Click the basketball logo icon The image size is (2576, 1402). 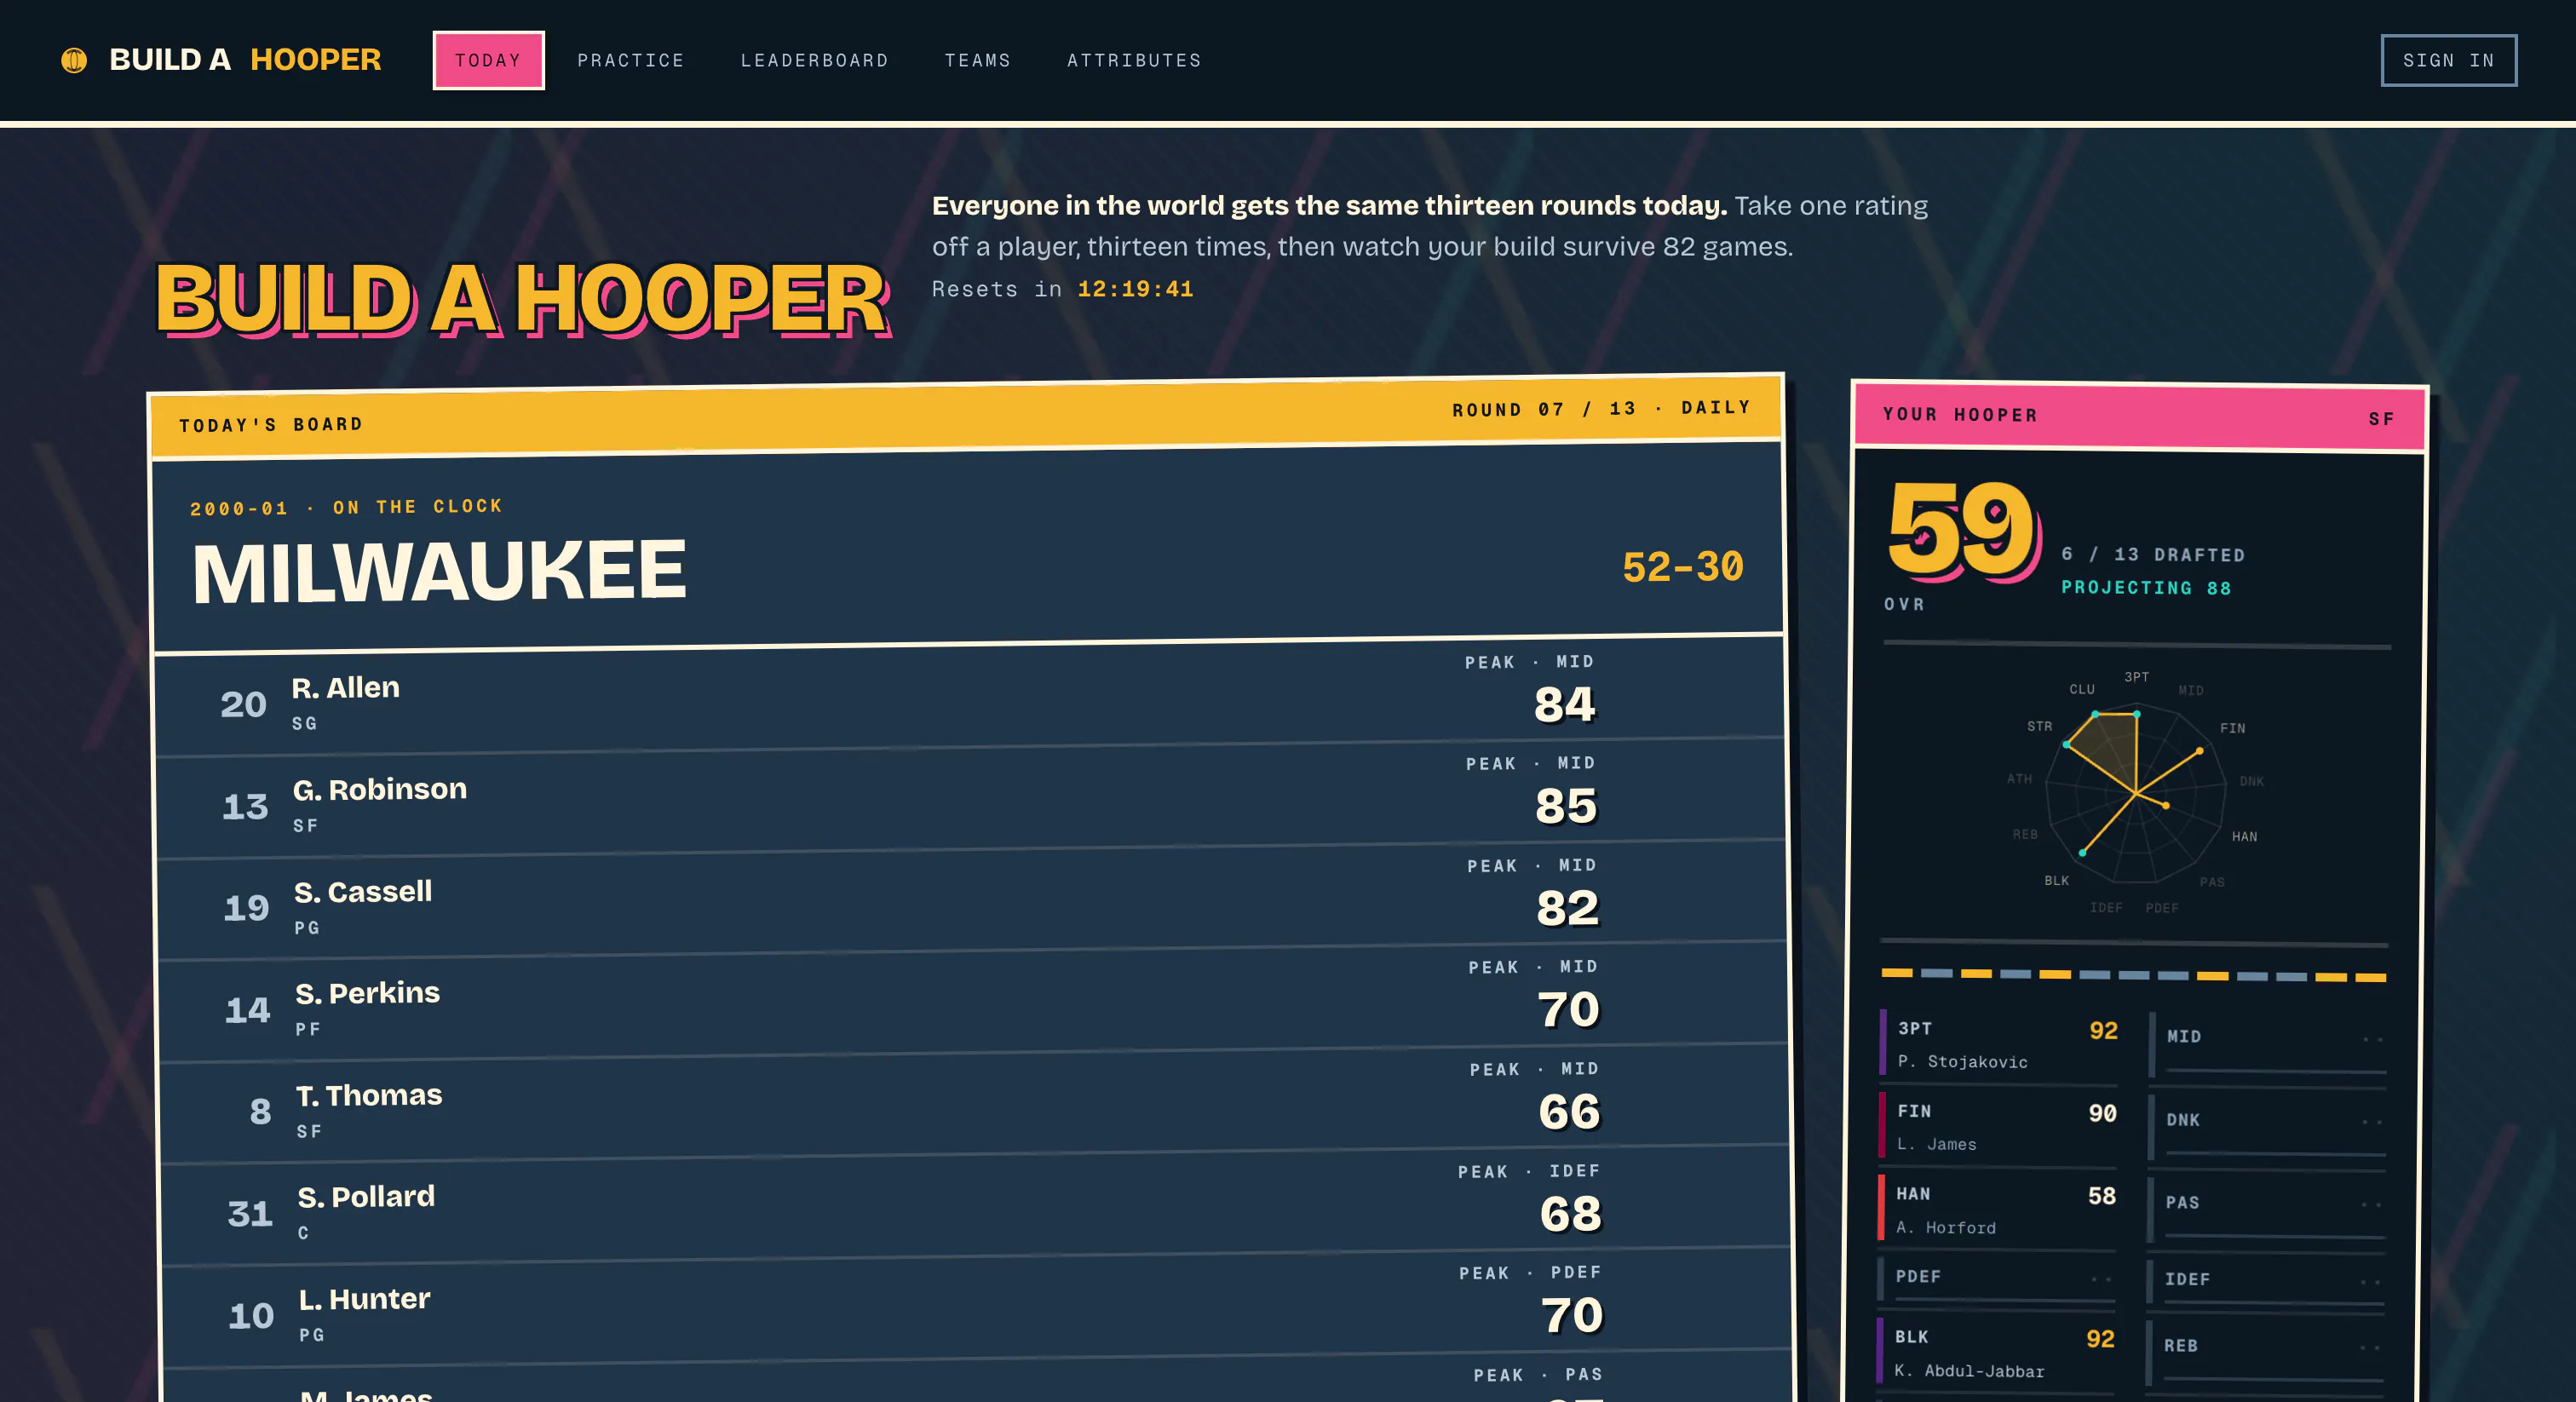[x=74, y=60]
